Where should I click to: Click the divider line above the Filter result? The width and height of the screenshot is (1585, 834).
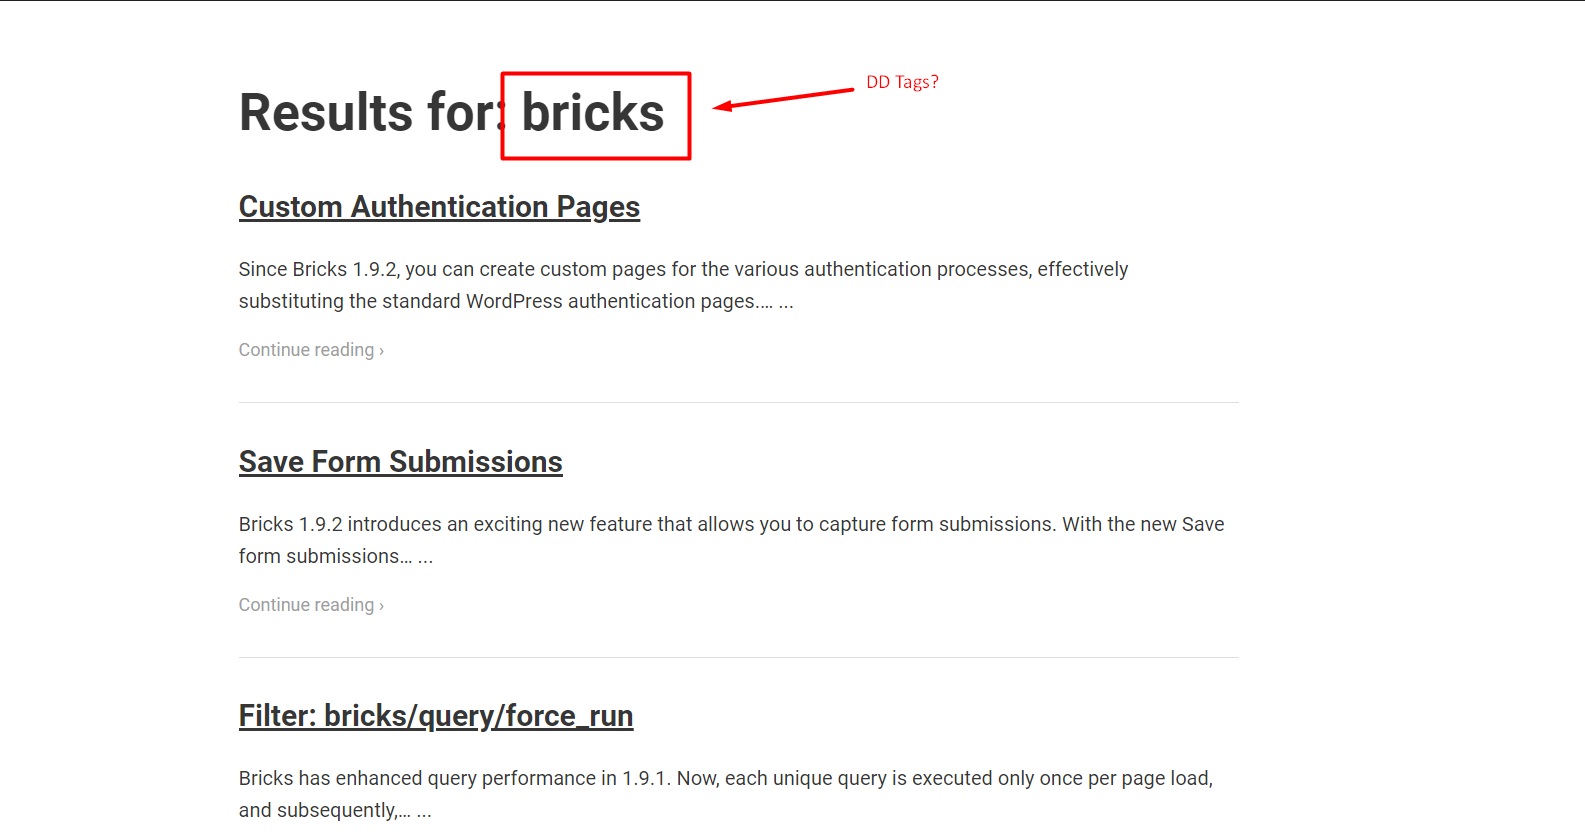[739, 657]
